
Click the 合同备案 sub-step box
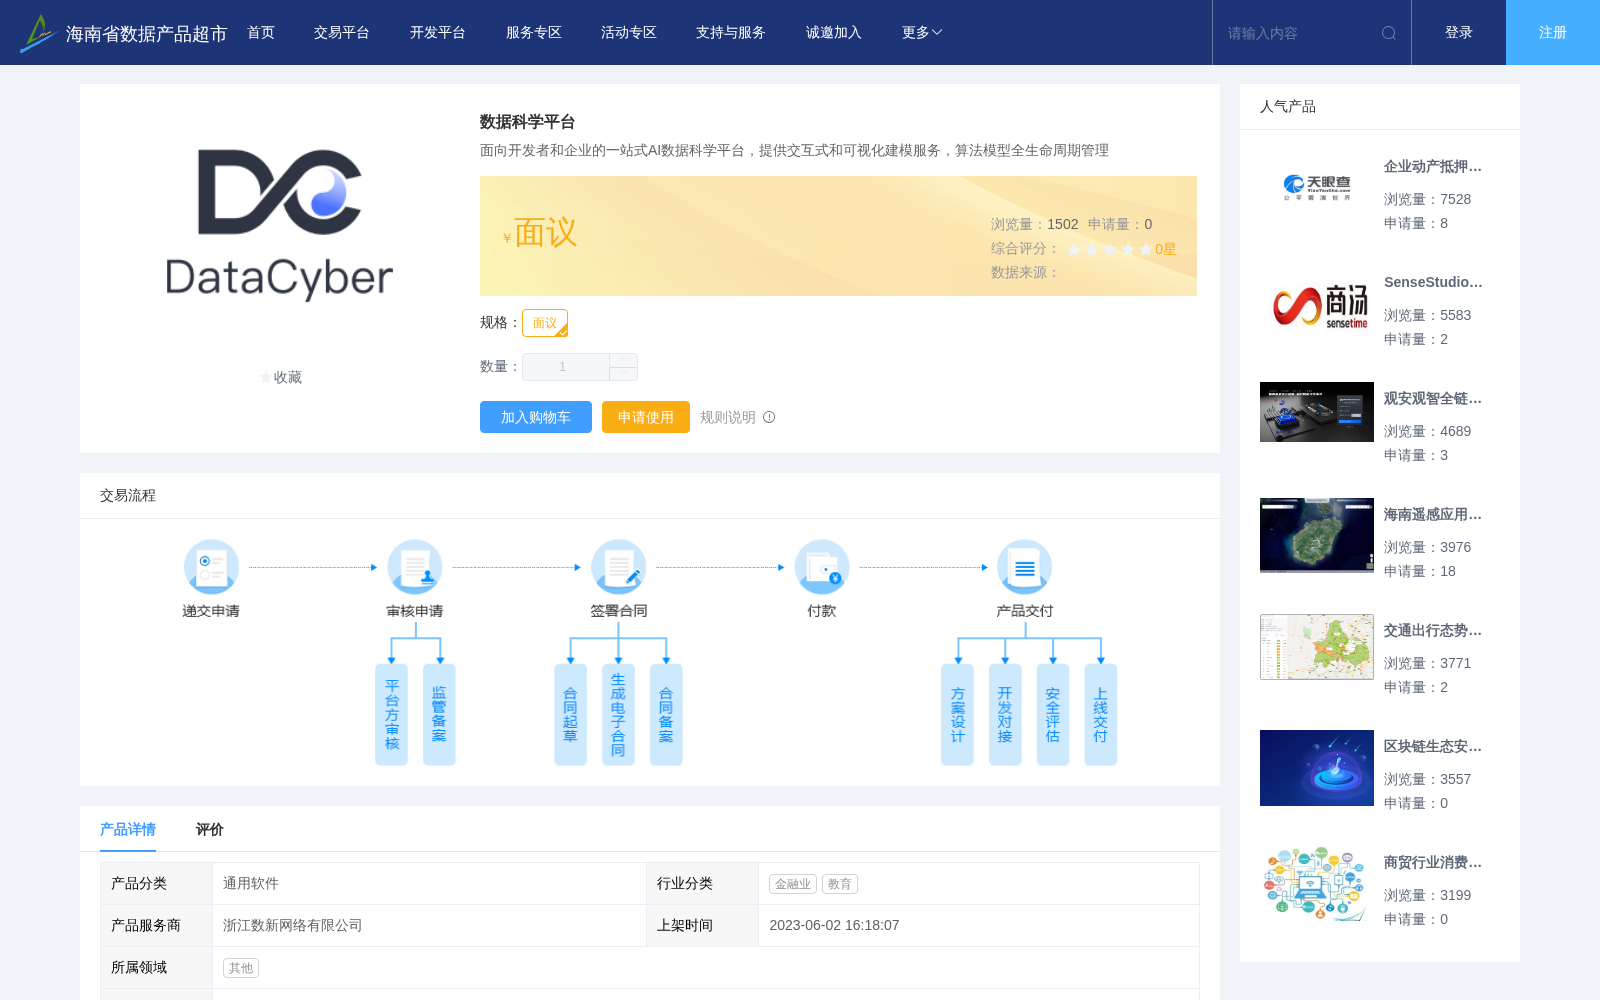(666, 715)
